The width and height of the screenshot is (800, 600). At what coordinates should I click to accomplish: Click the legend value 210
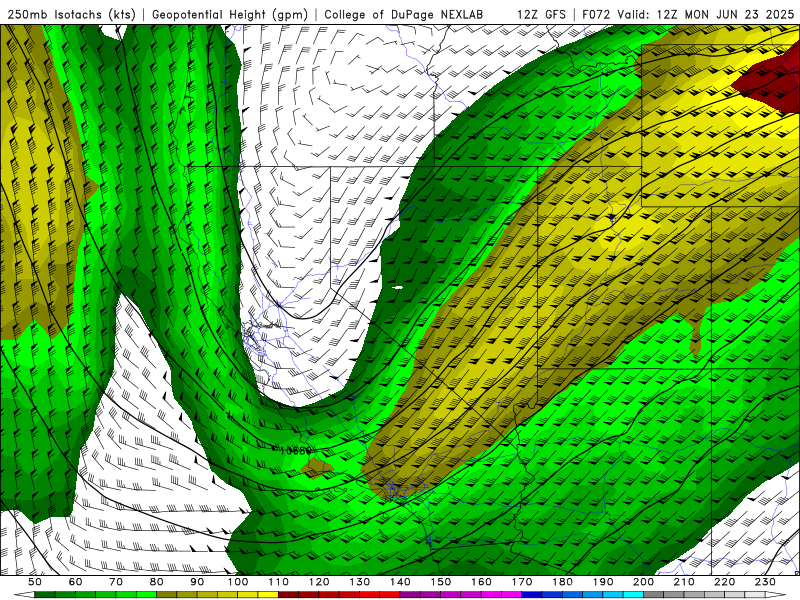[x=684, y=582]
